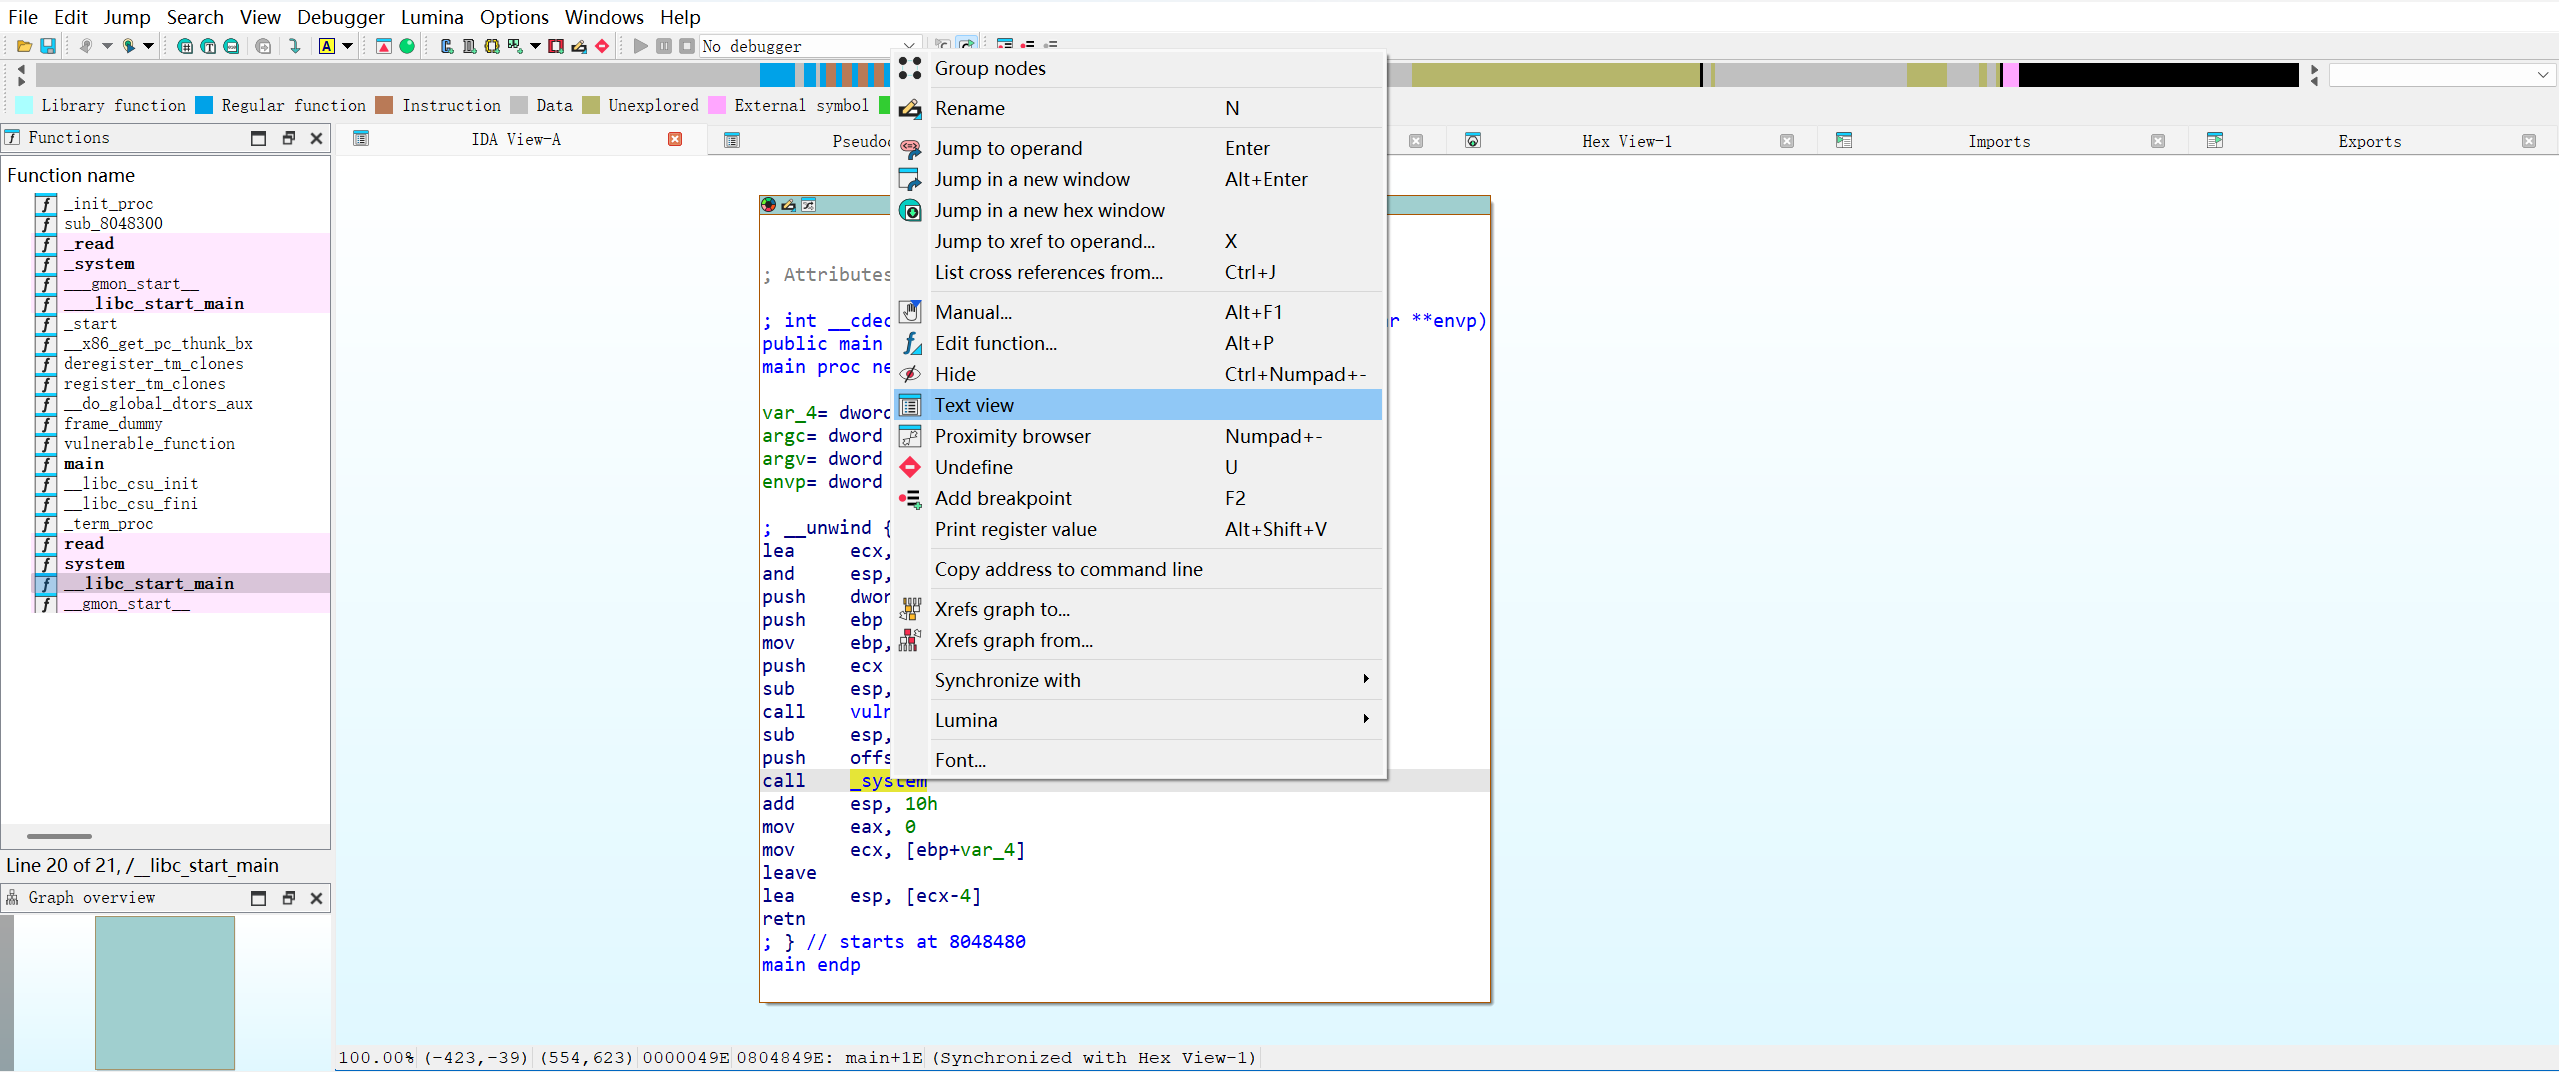Choose Font... in the context menu
2559x1072 pixels.
(x=1140, y=760)
